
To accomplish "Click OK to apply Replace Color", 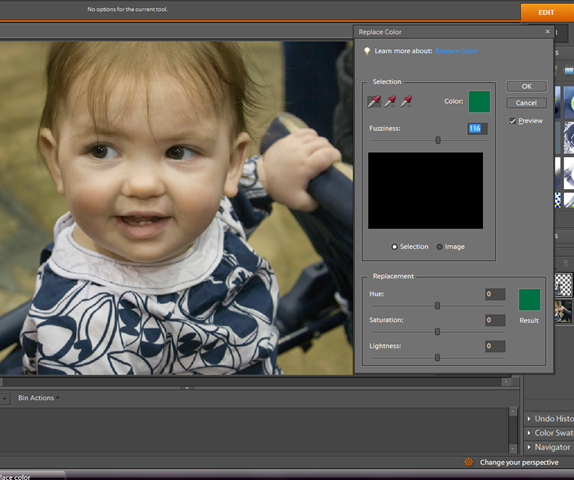I will pos(526,86).
